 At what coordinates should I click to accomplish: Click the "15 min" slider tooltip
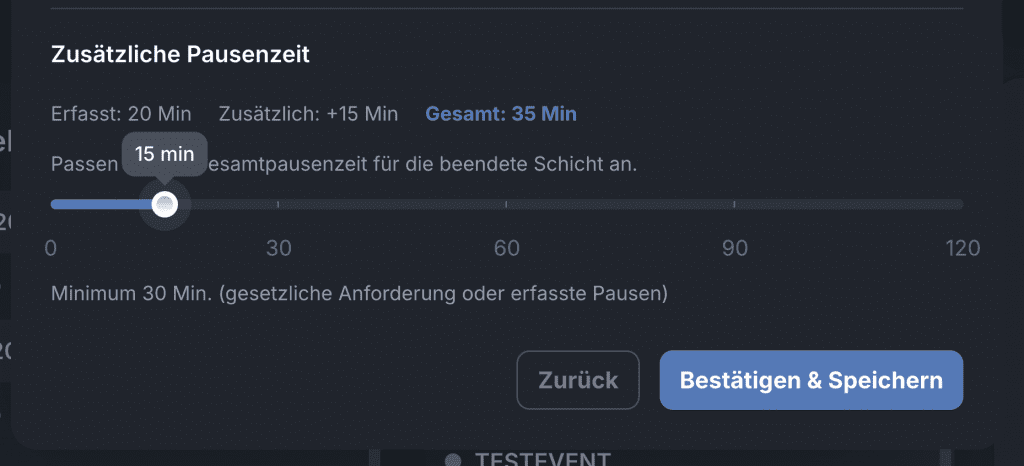(165, 155)
